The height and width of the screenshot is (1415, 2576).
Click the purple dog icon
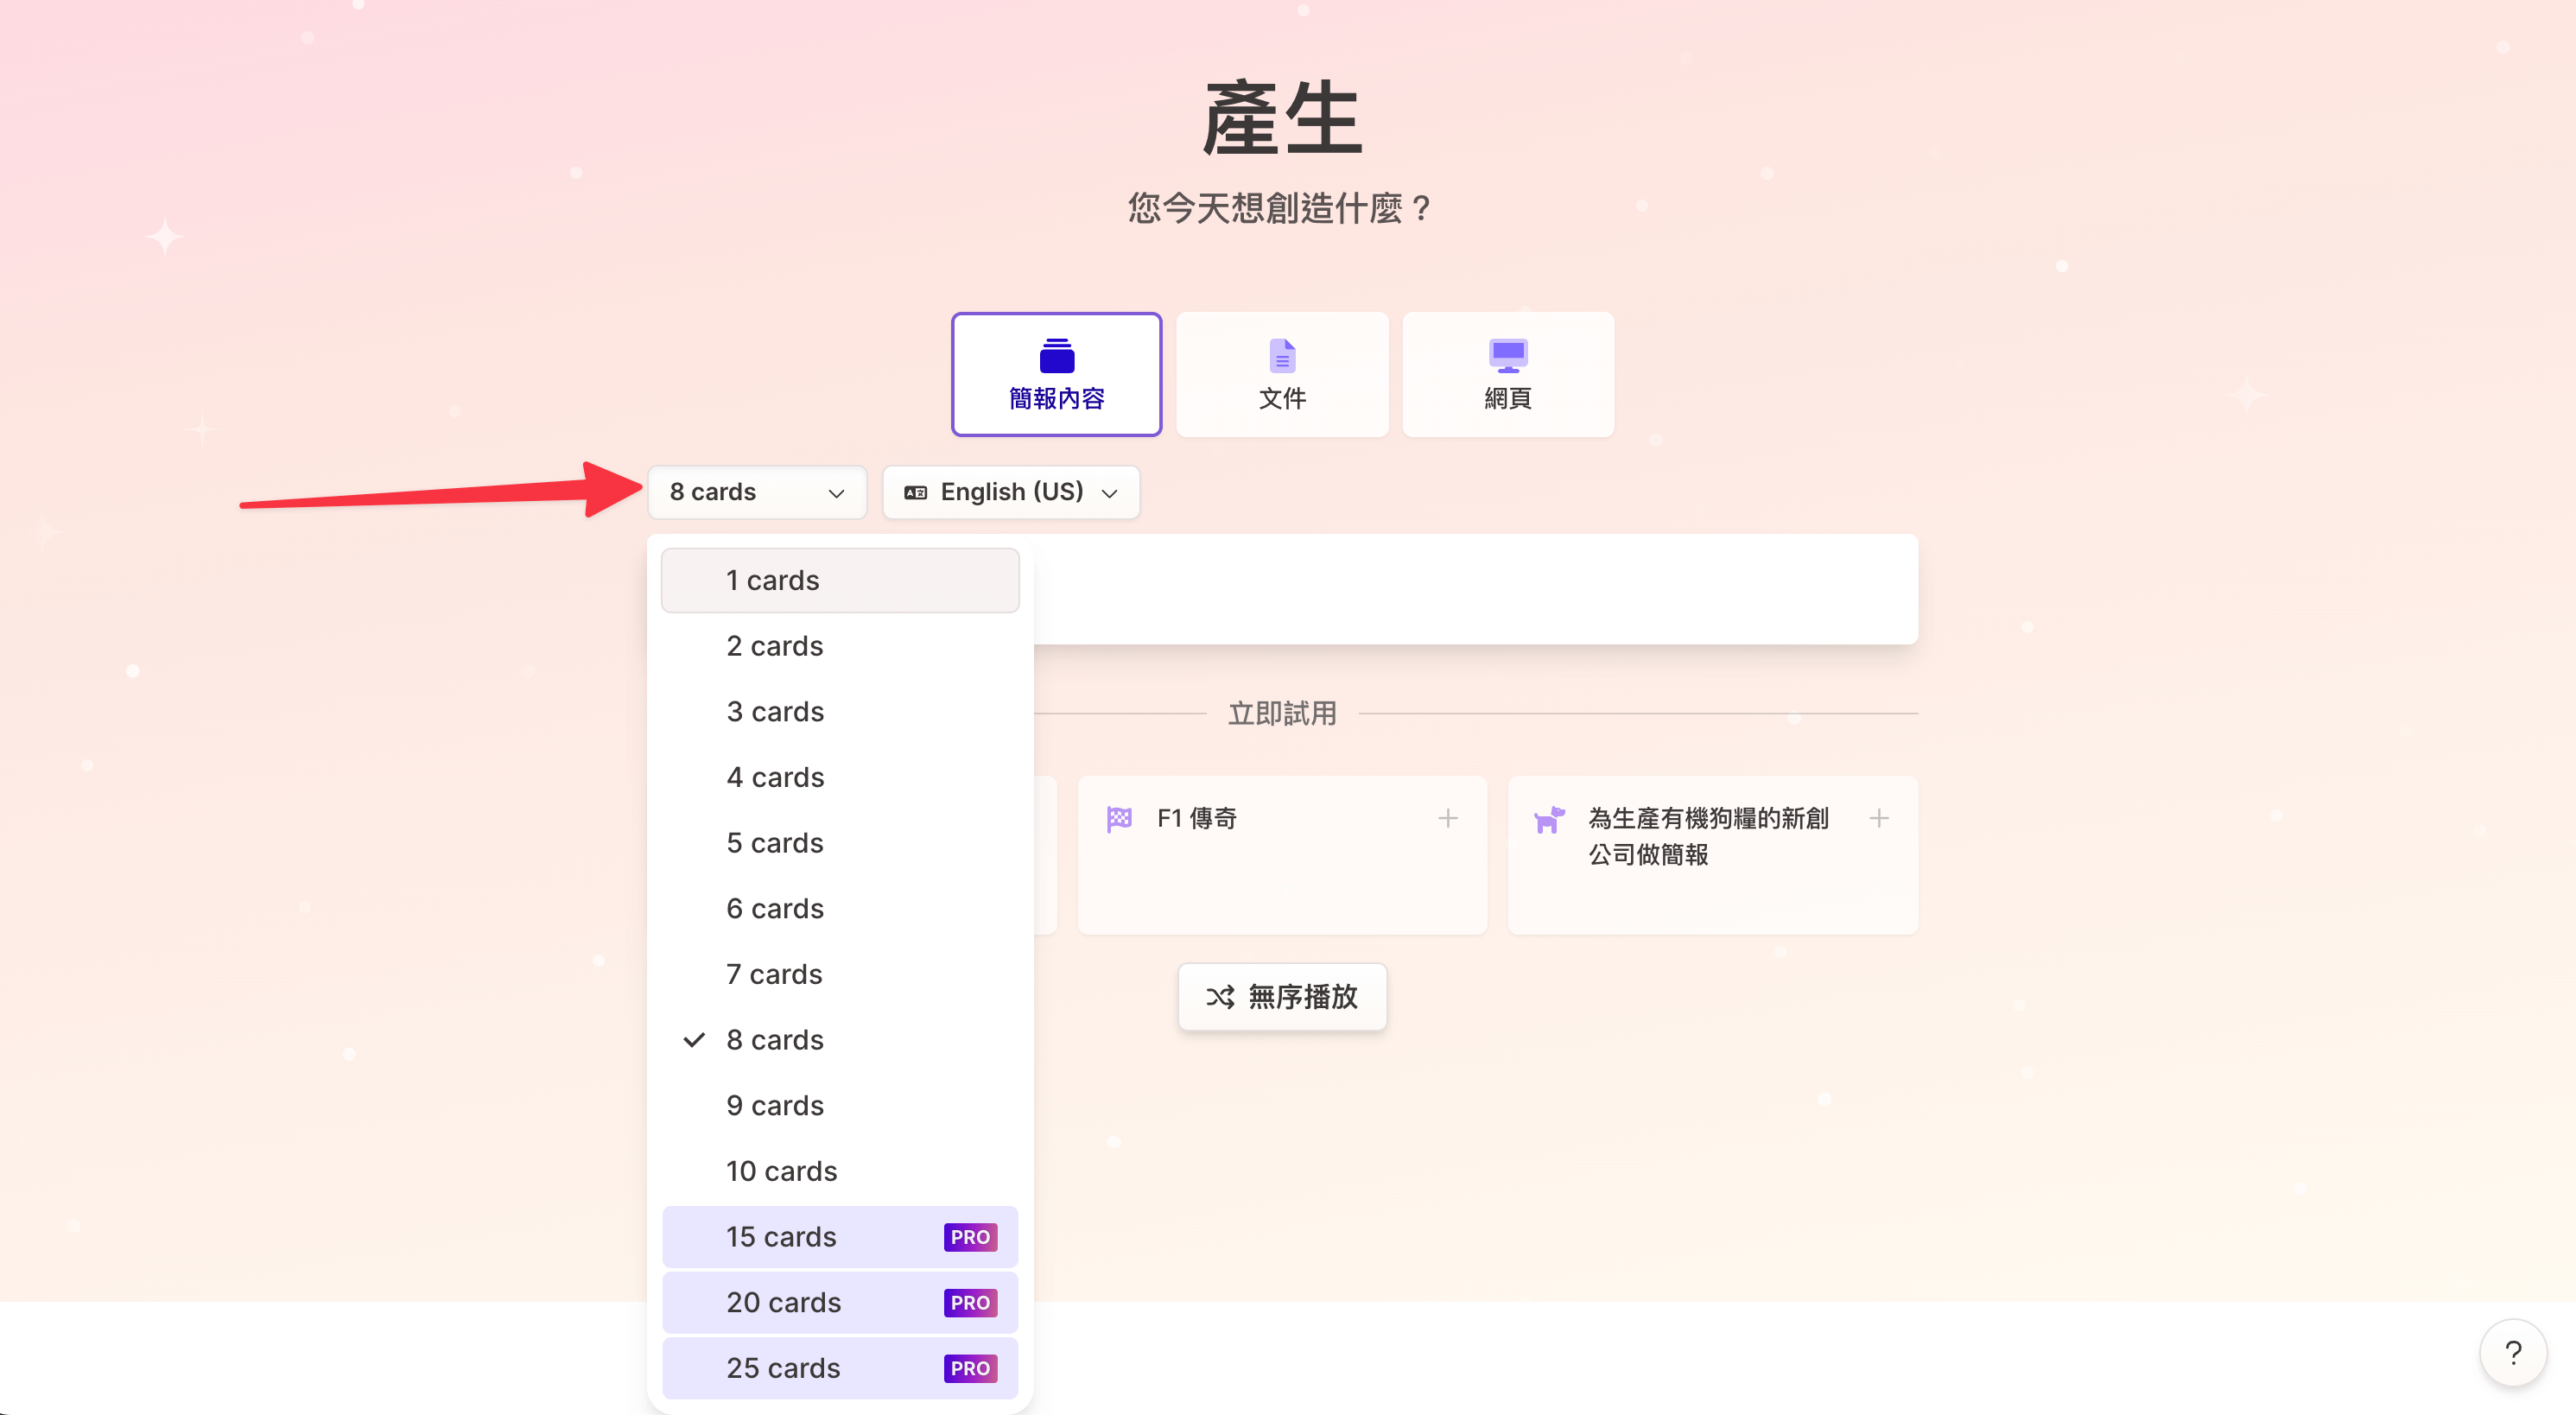[1548, 819]
